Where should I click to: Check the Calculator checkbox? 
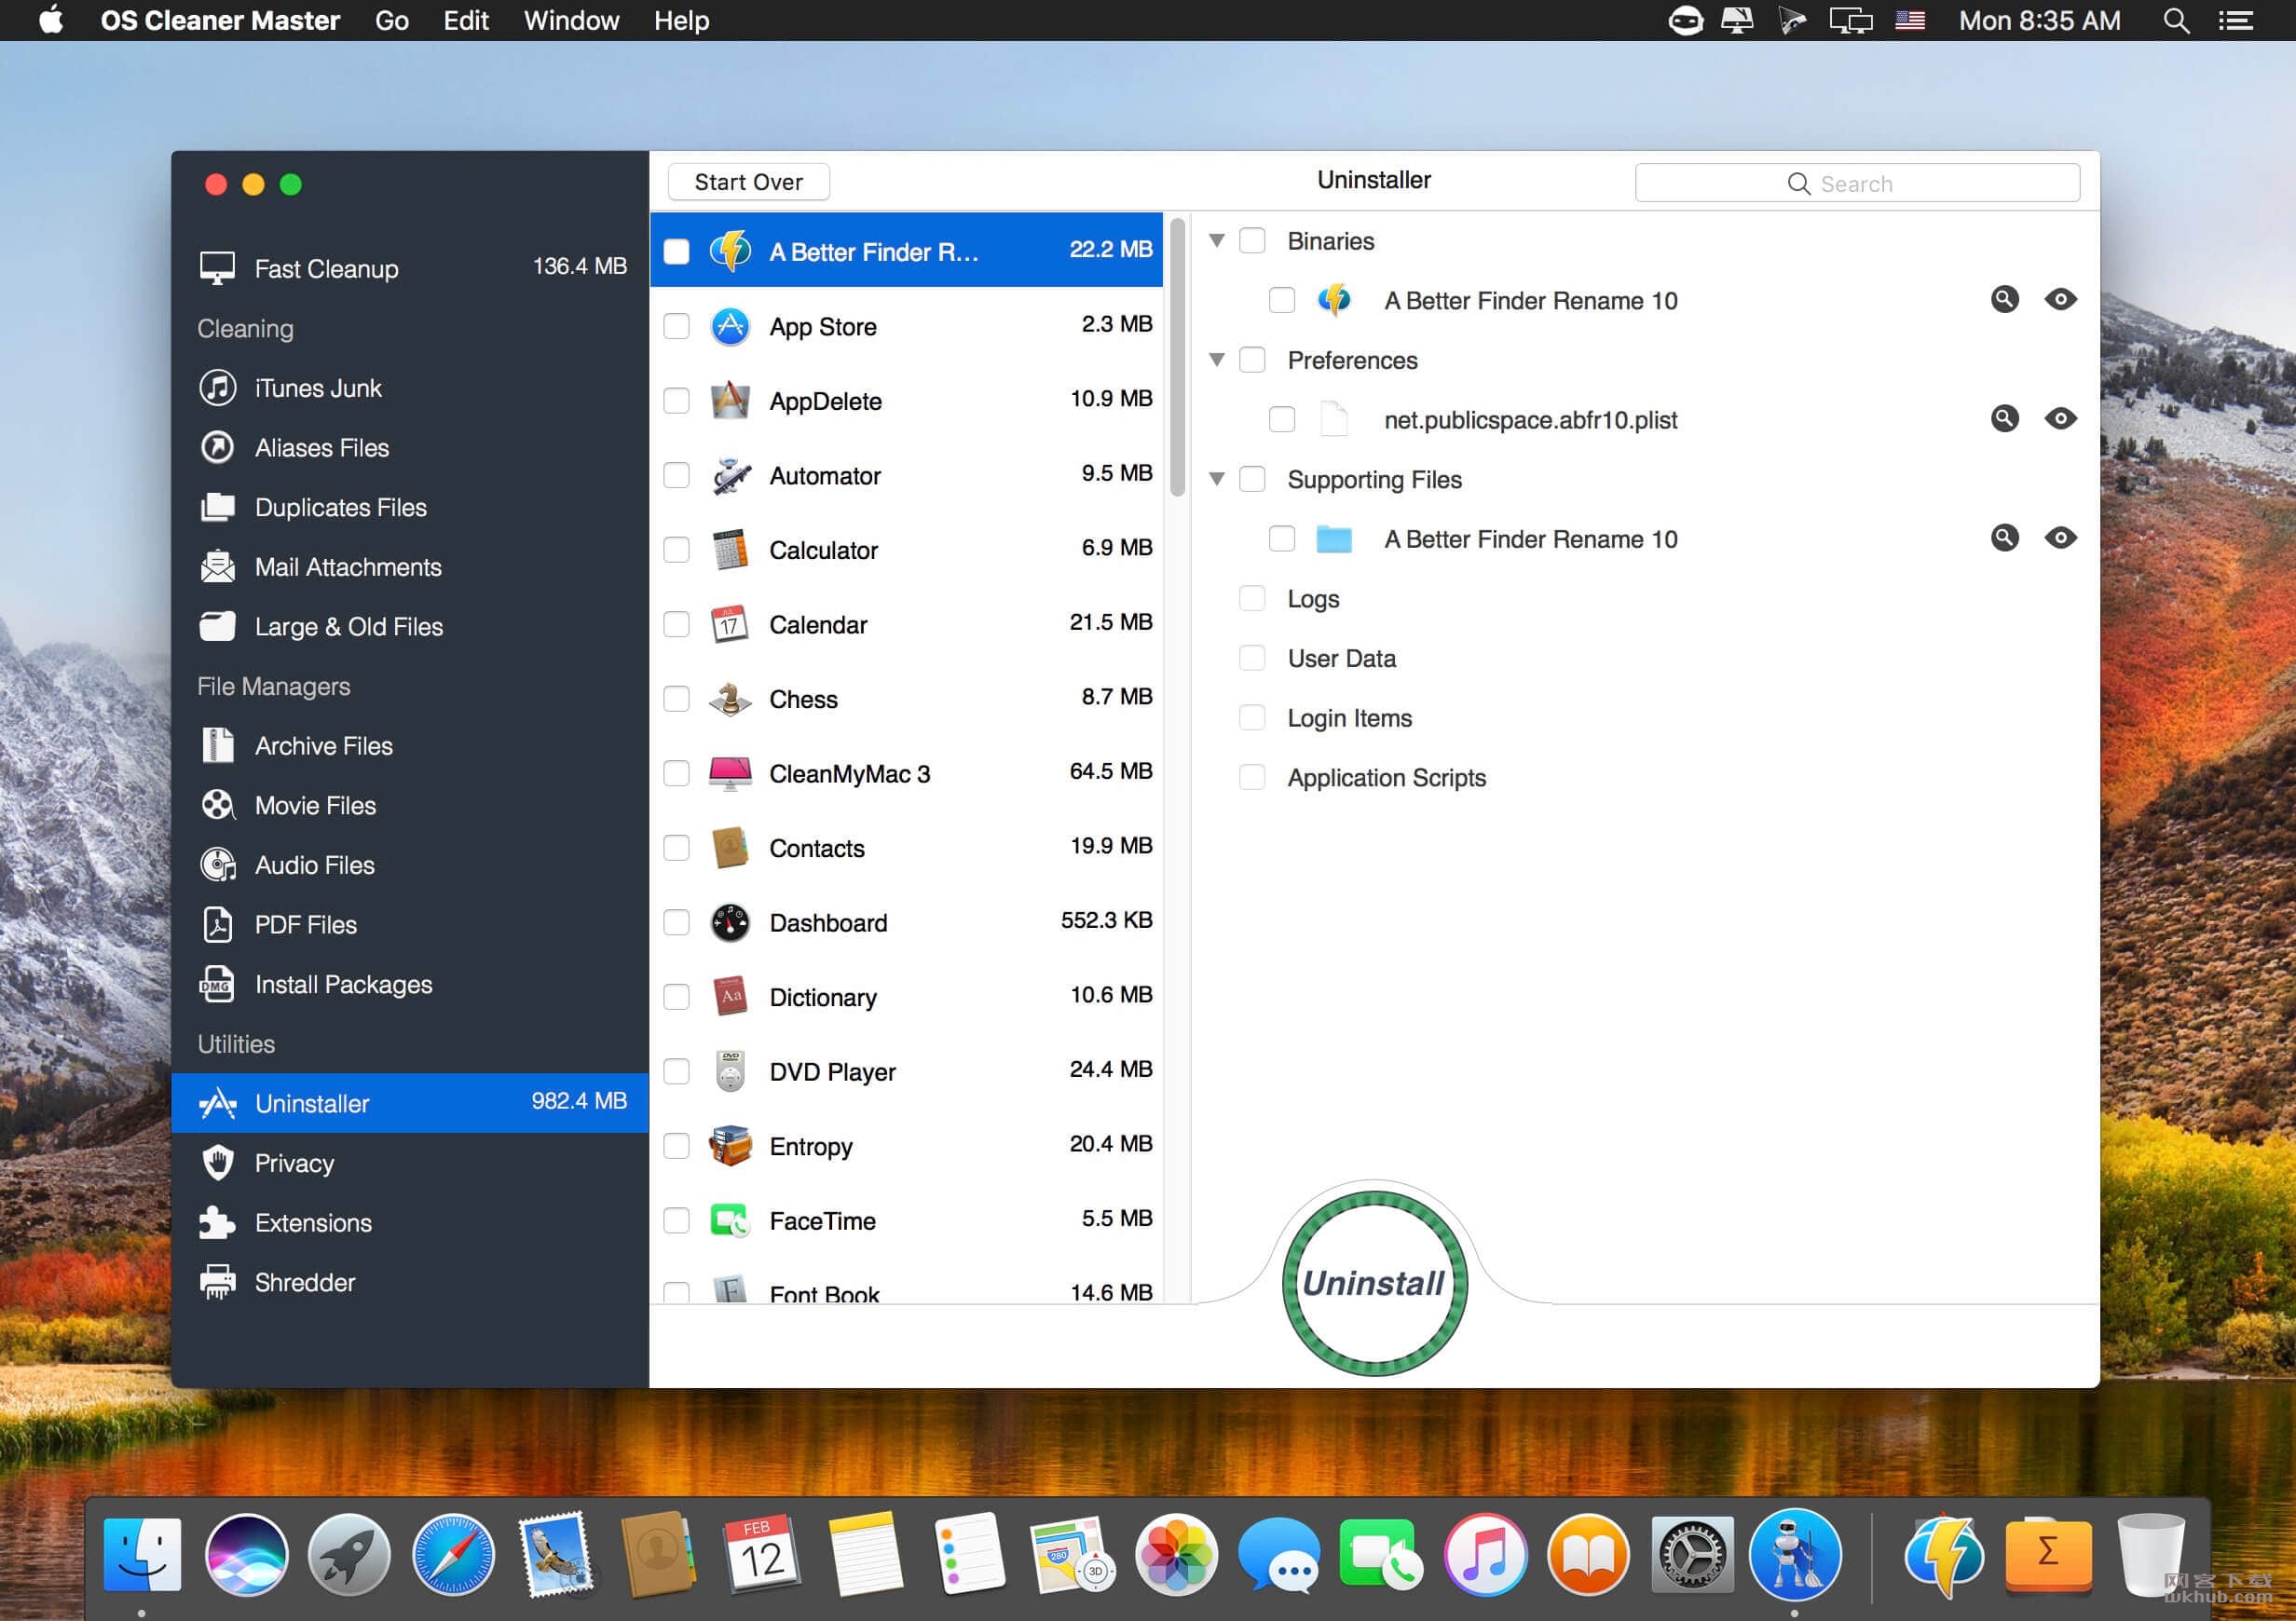[677, 550]
